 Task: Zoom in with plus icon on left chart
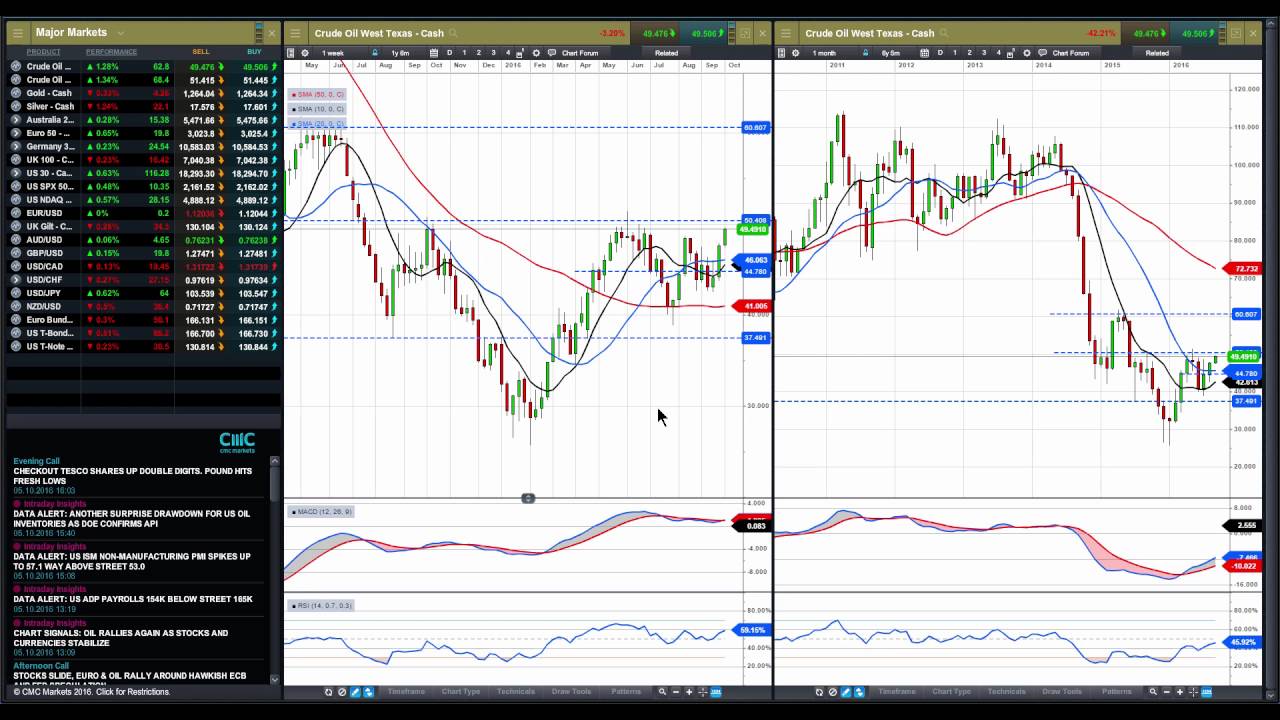click(x=689, y=691)
